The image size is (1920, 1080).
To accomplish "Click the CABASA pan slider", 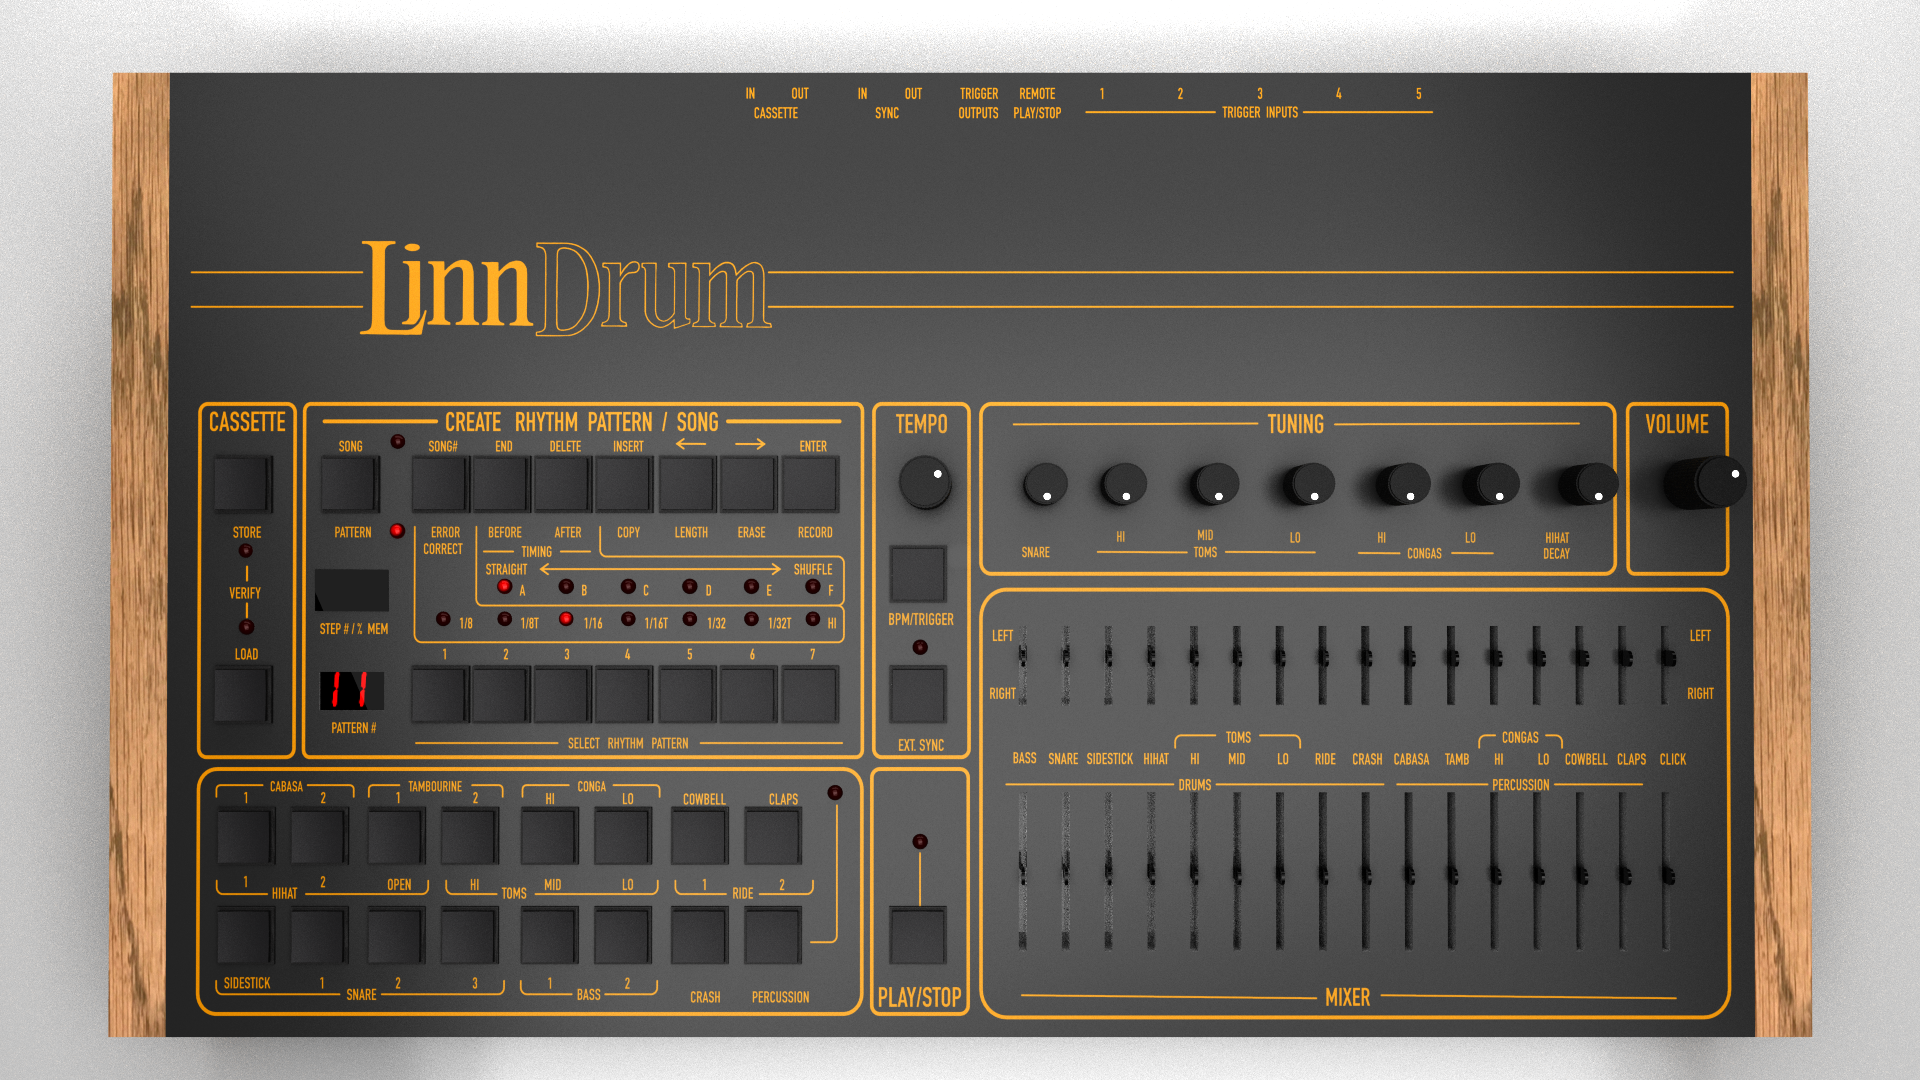I will (1408, 664).
